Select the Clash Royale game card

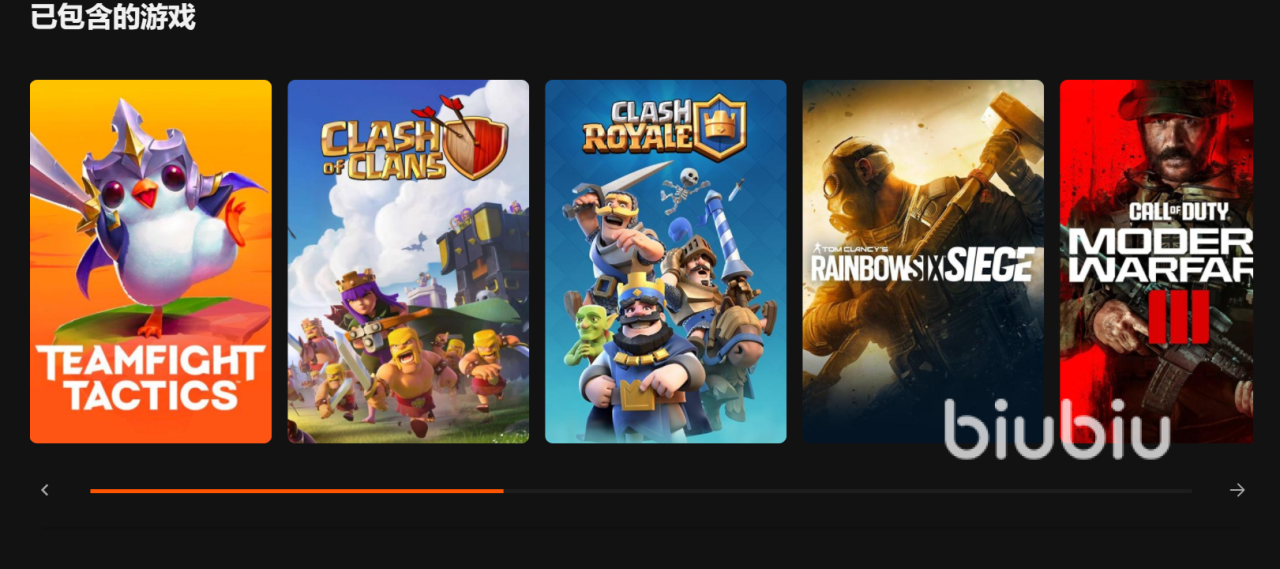(666, 261)
